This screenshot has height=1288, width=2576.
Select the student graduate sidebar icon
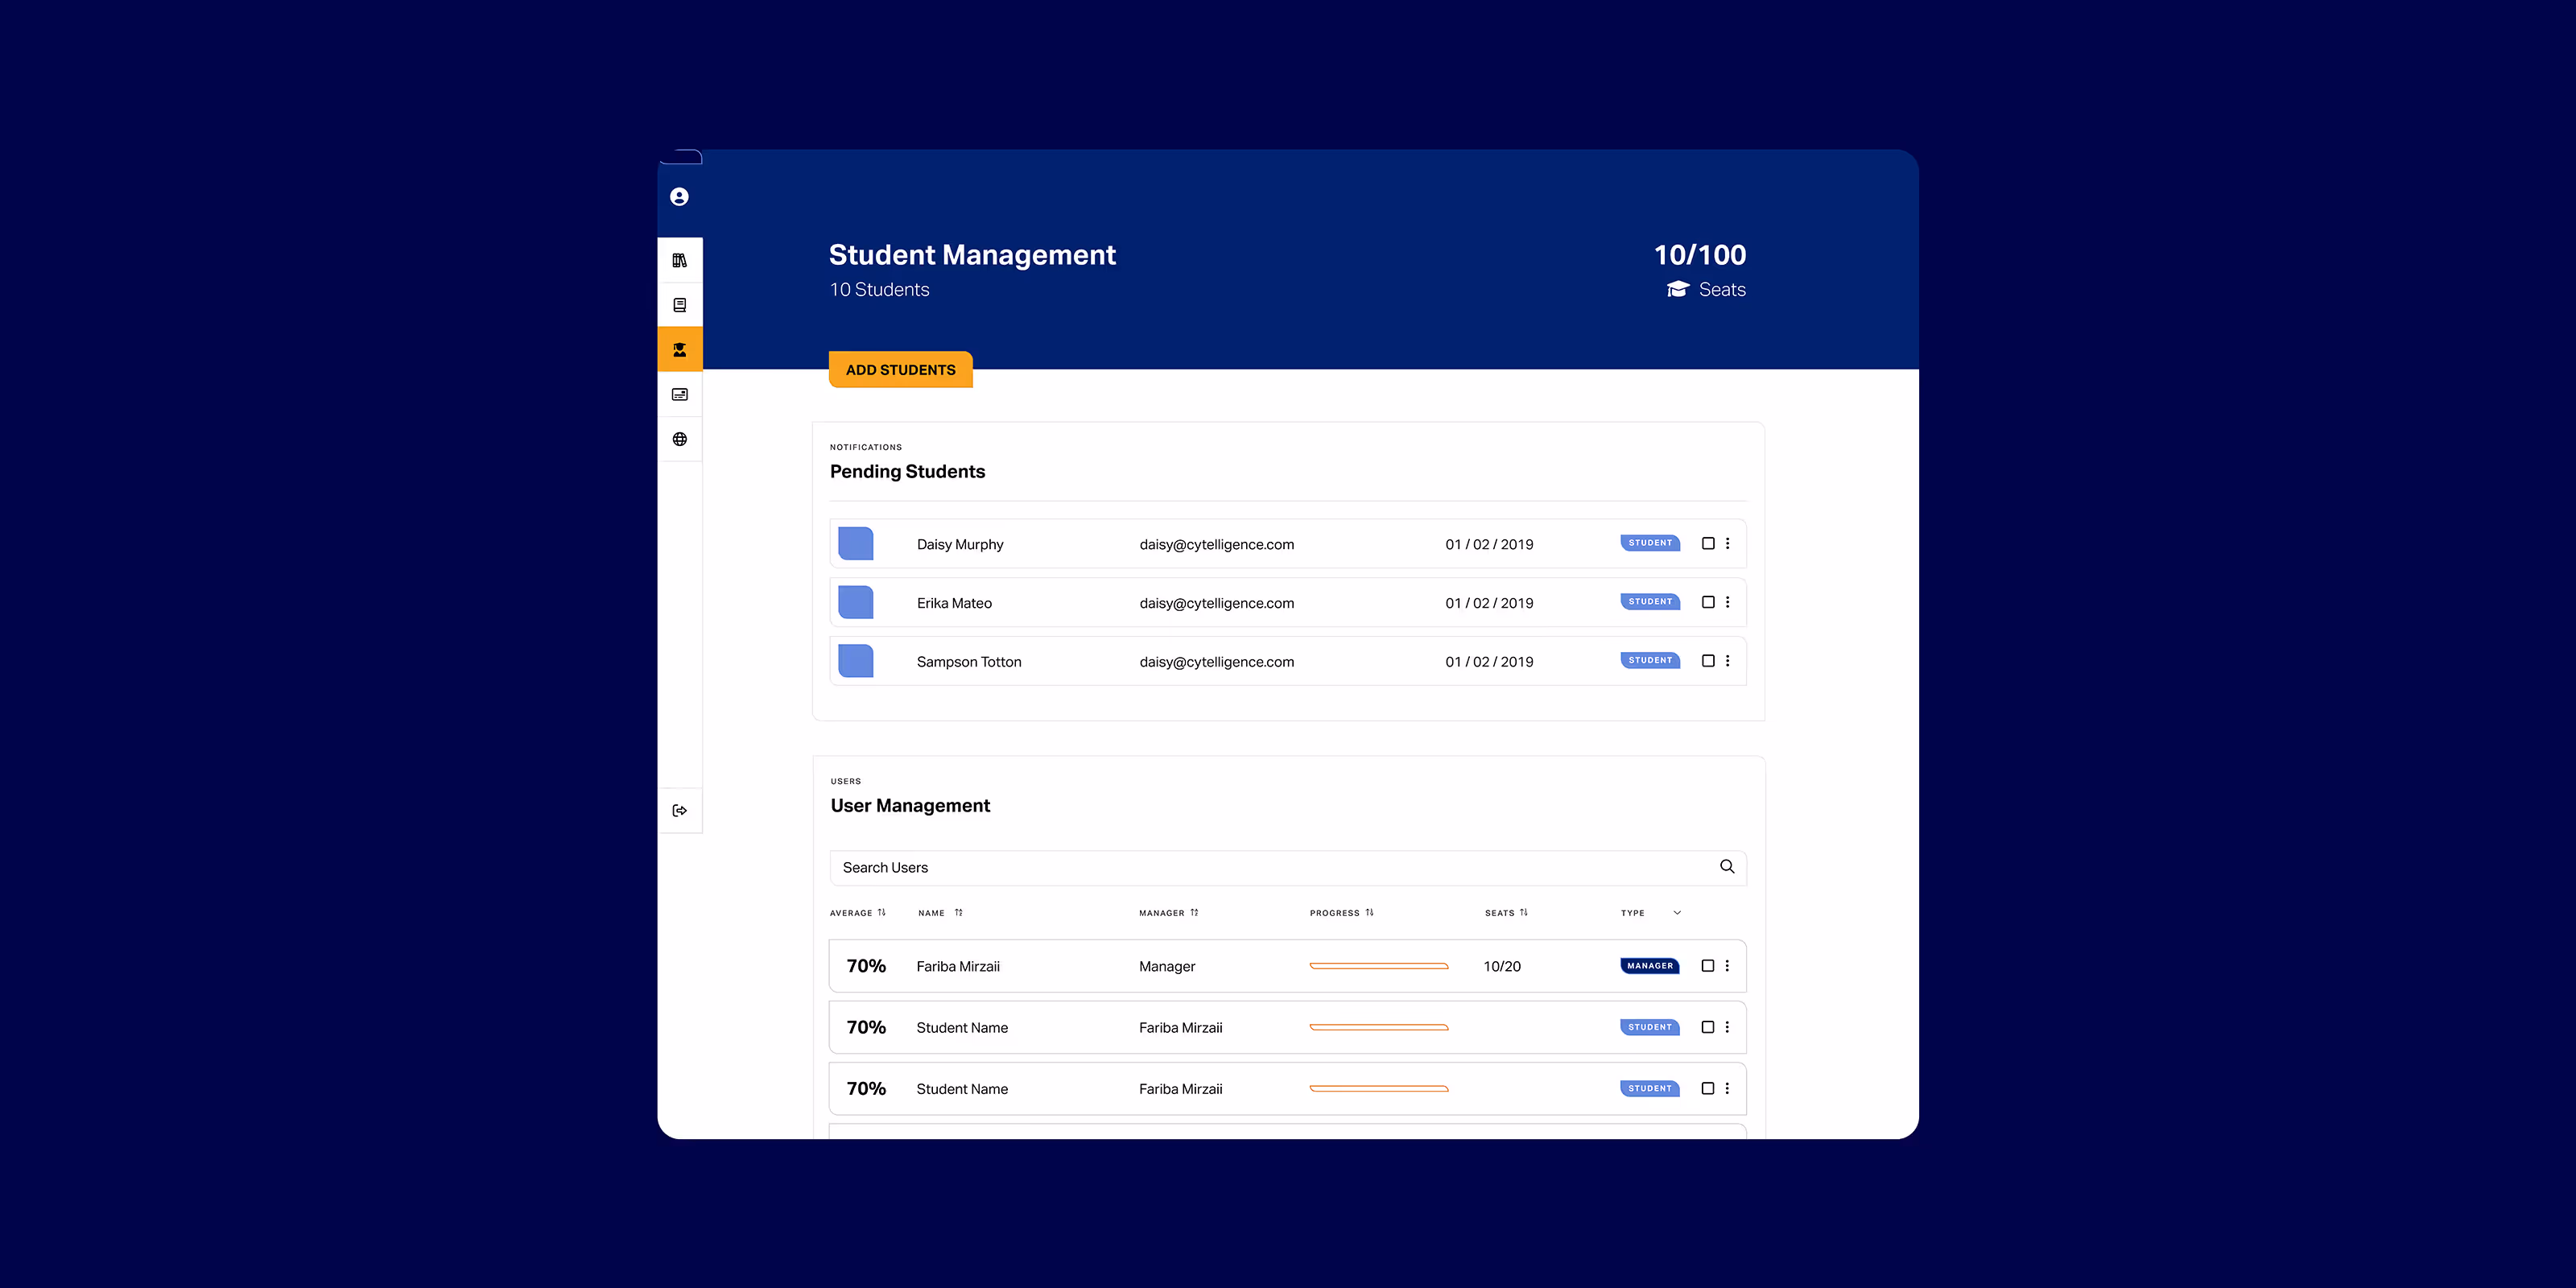tap(679, 349)
